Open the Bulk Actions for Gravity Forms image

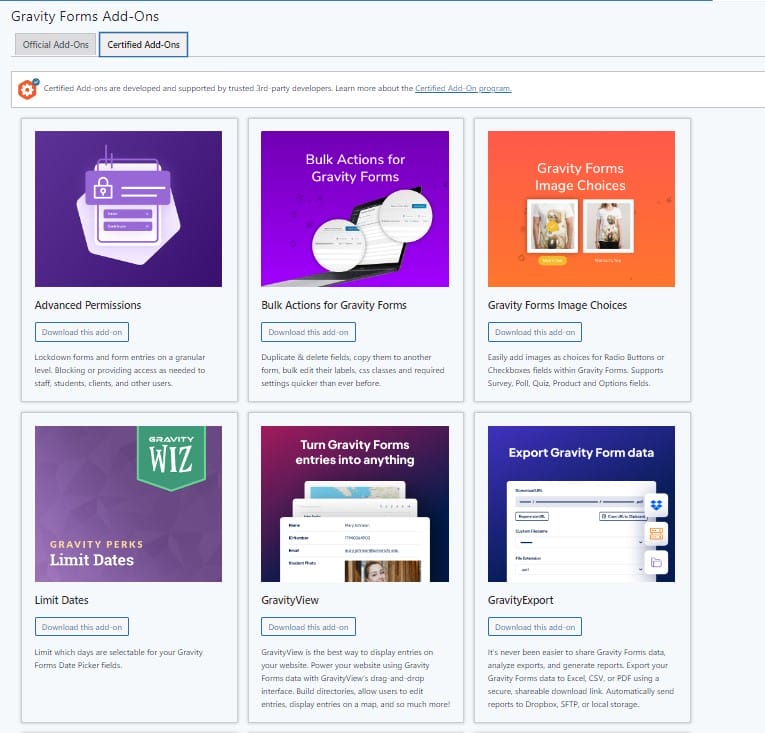[354, 209]
